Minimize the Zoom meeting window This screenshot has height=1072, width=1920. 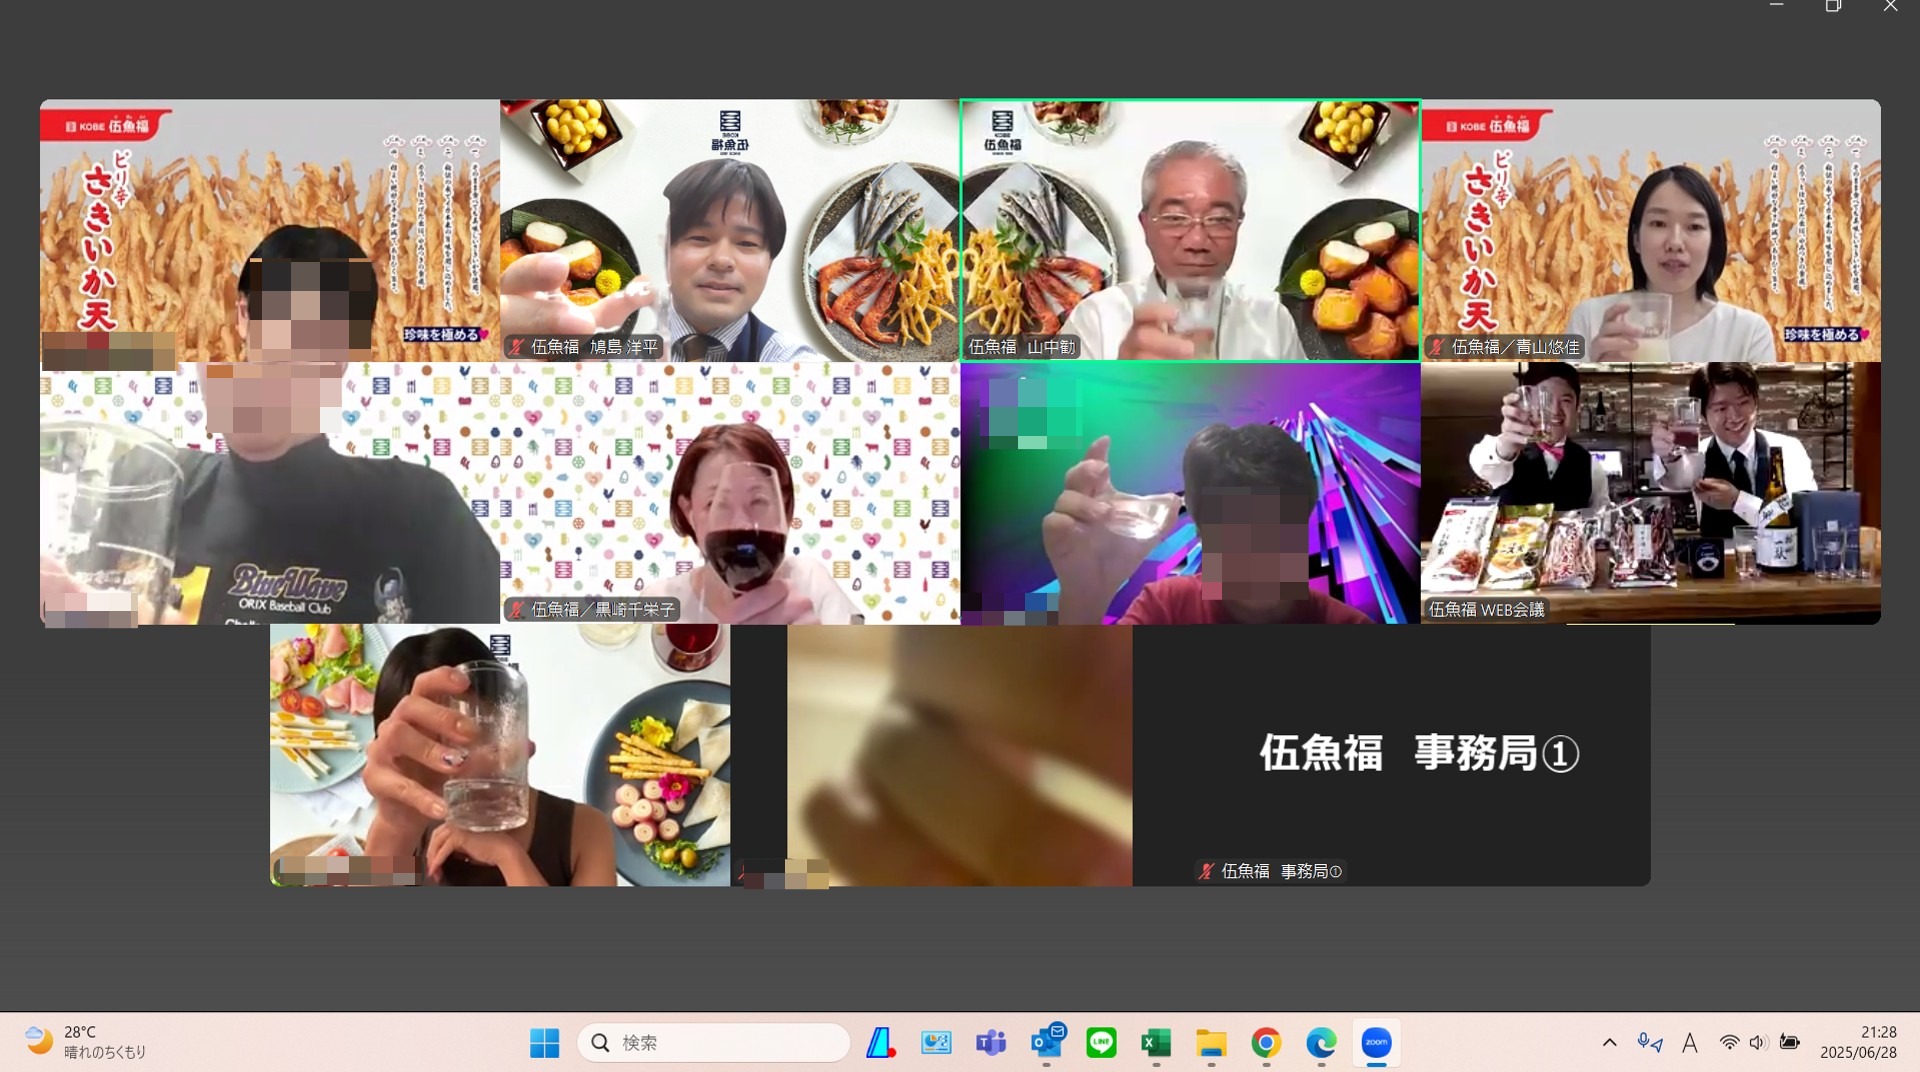(x=1777, y=6)
